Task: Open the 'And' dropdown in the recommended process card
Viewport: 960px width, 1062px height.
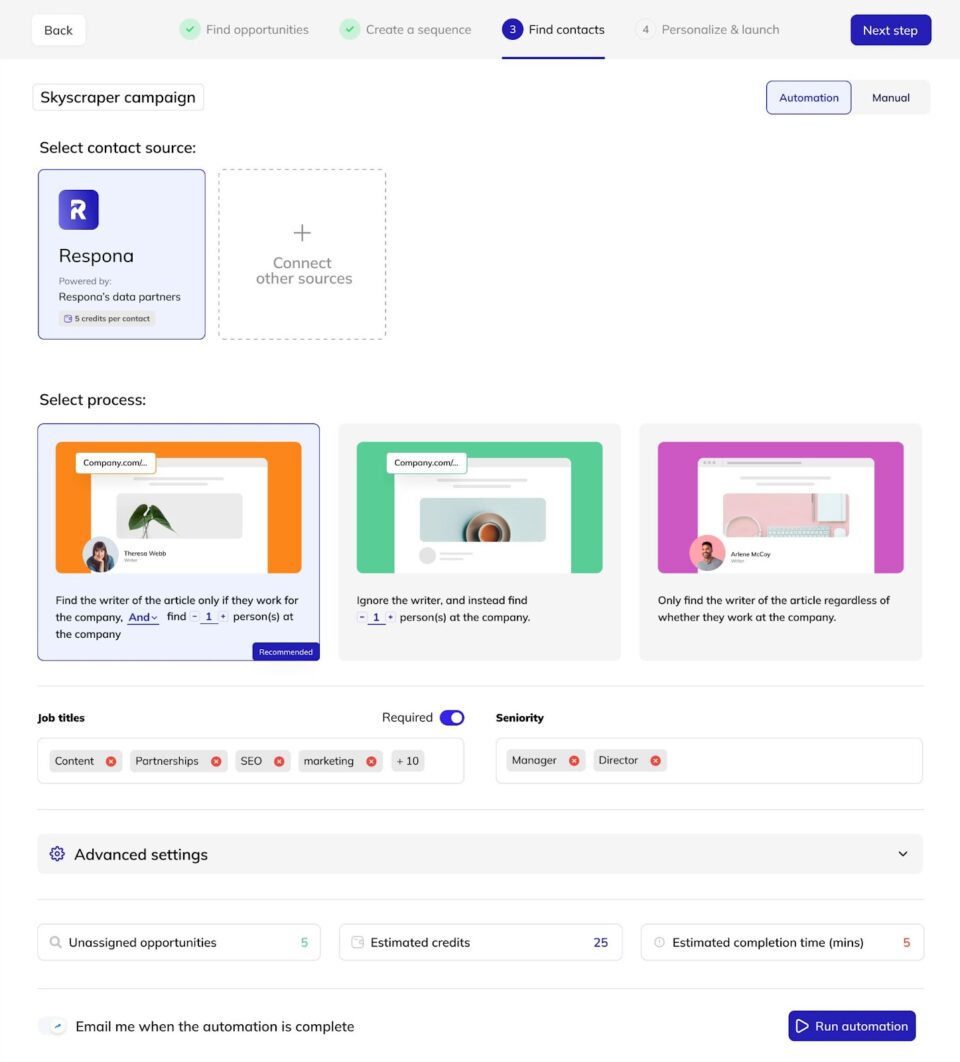Action: [x=143, y=617]
